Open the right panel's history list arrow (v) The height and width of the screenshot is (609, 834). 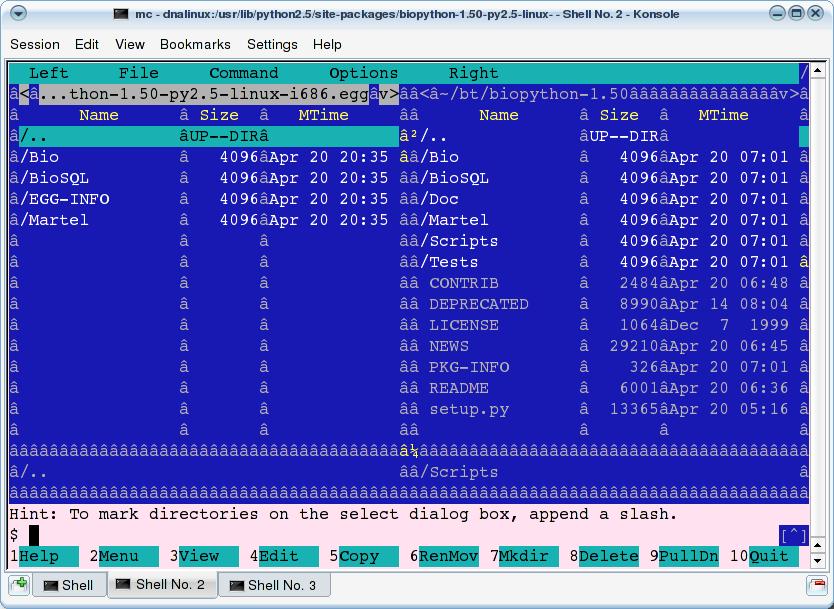(784, 94)
